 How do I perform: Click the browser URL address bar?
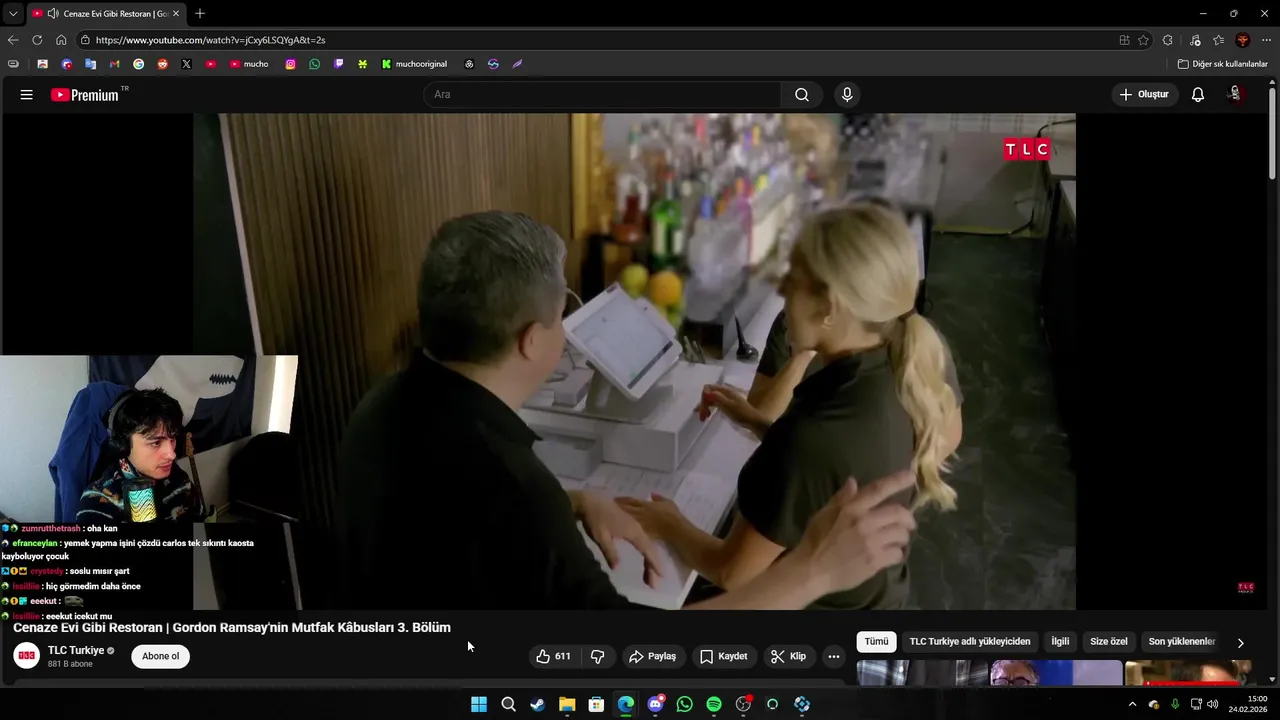tap(595, 40)
